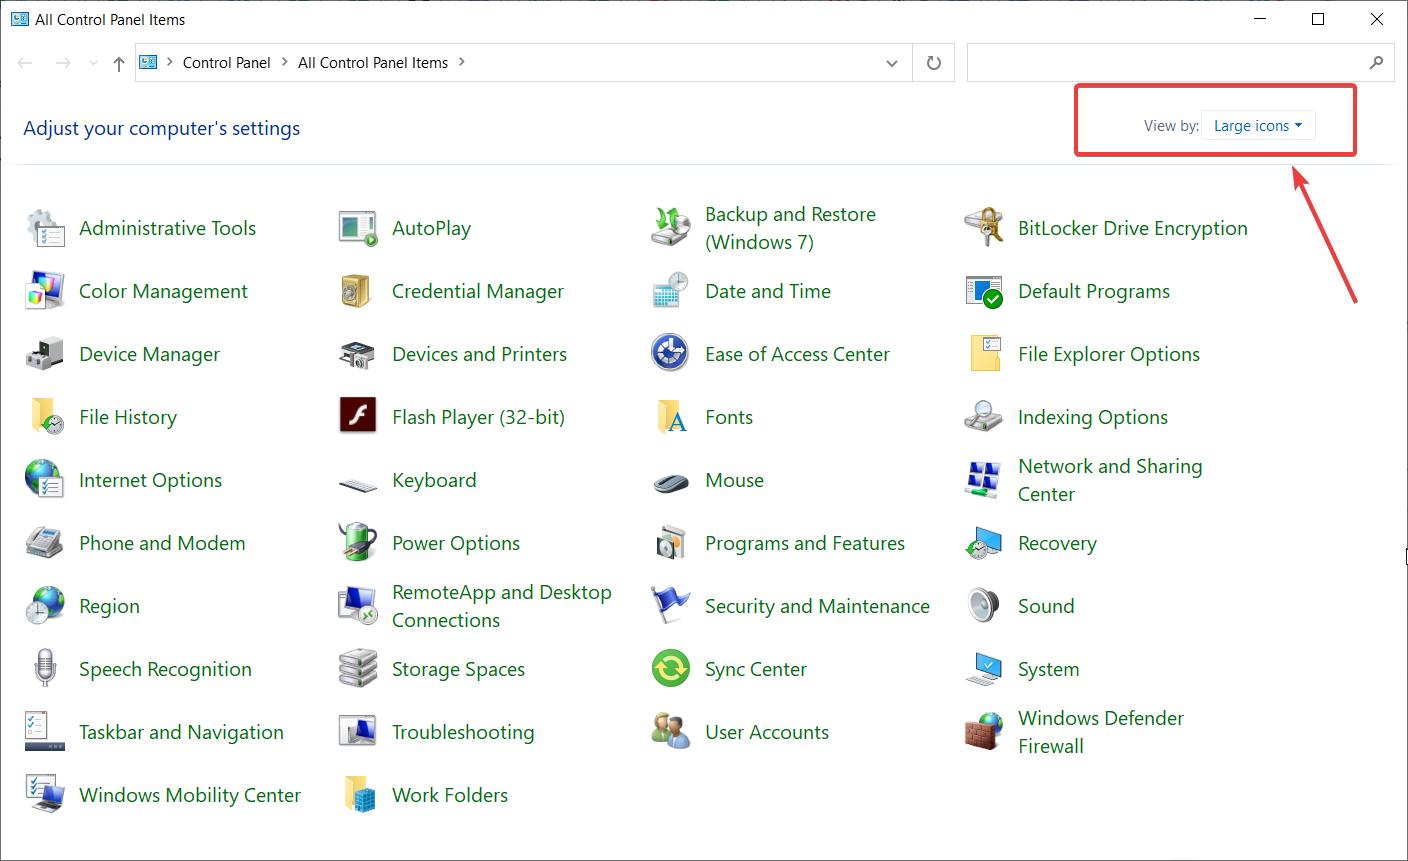Click the Speech Recognition microphone icon
1408x861 pixels.
45,669
